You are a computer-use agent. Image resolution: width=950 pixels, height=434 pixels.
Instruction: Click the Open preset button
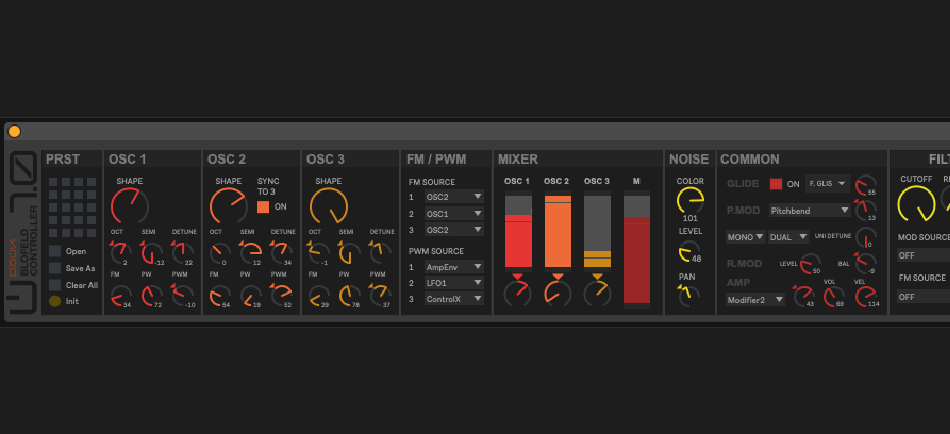pos(55,251)
